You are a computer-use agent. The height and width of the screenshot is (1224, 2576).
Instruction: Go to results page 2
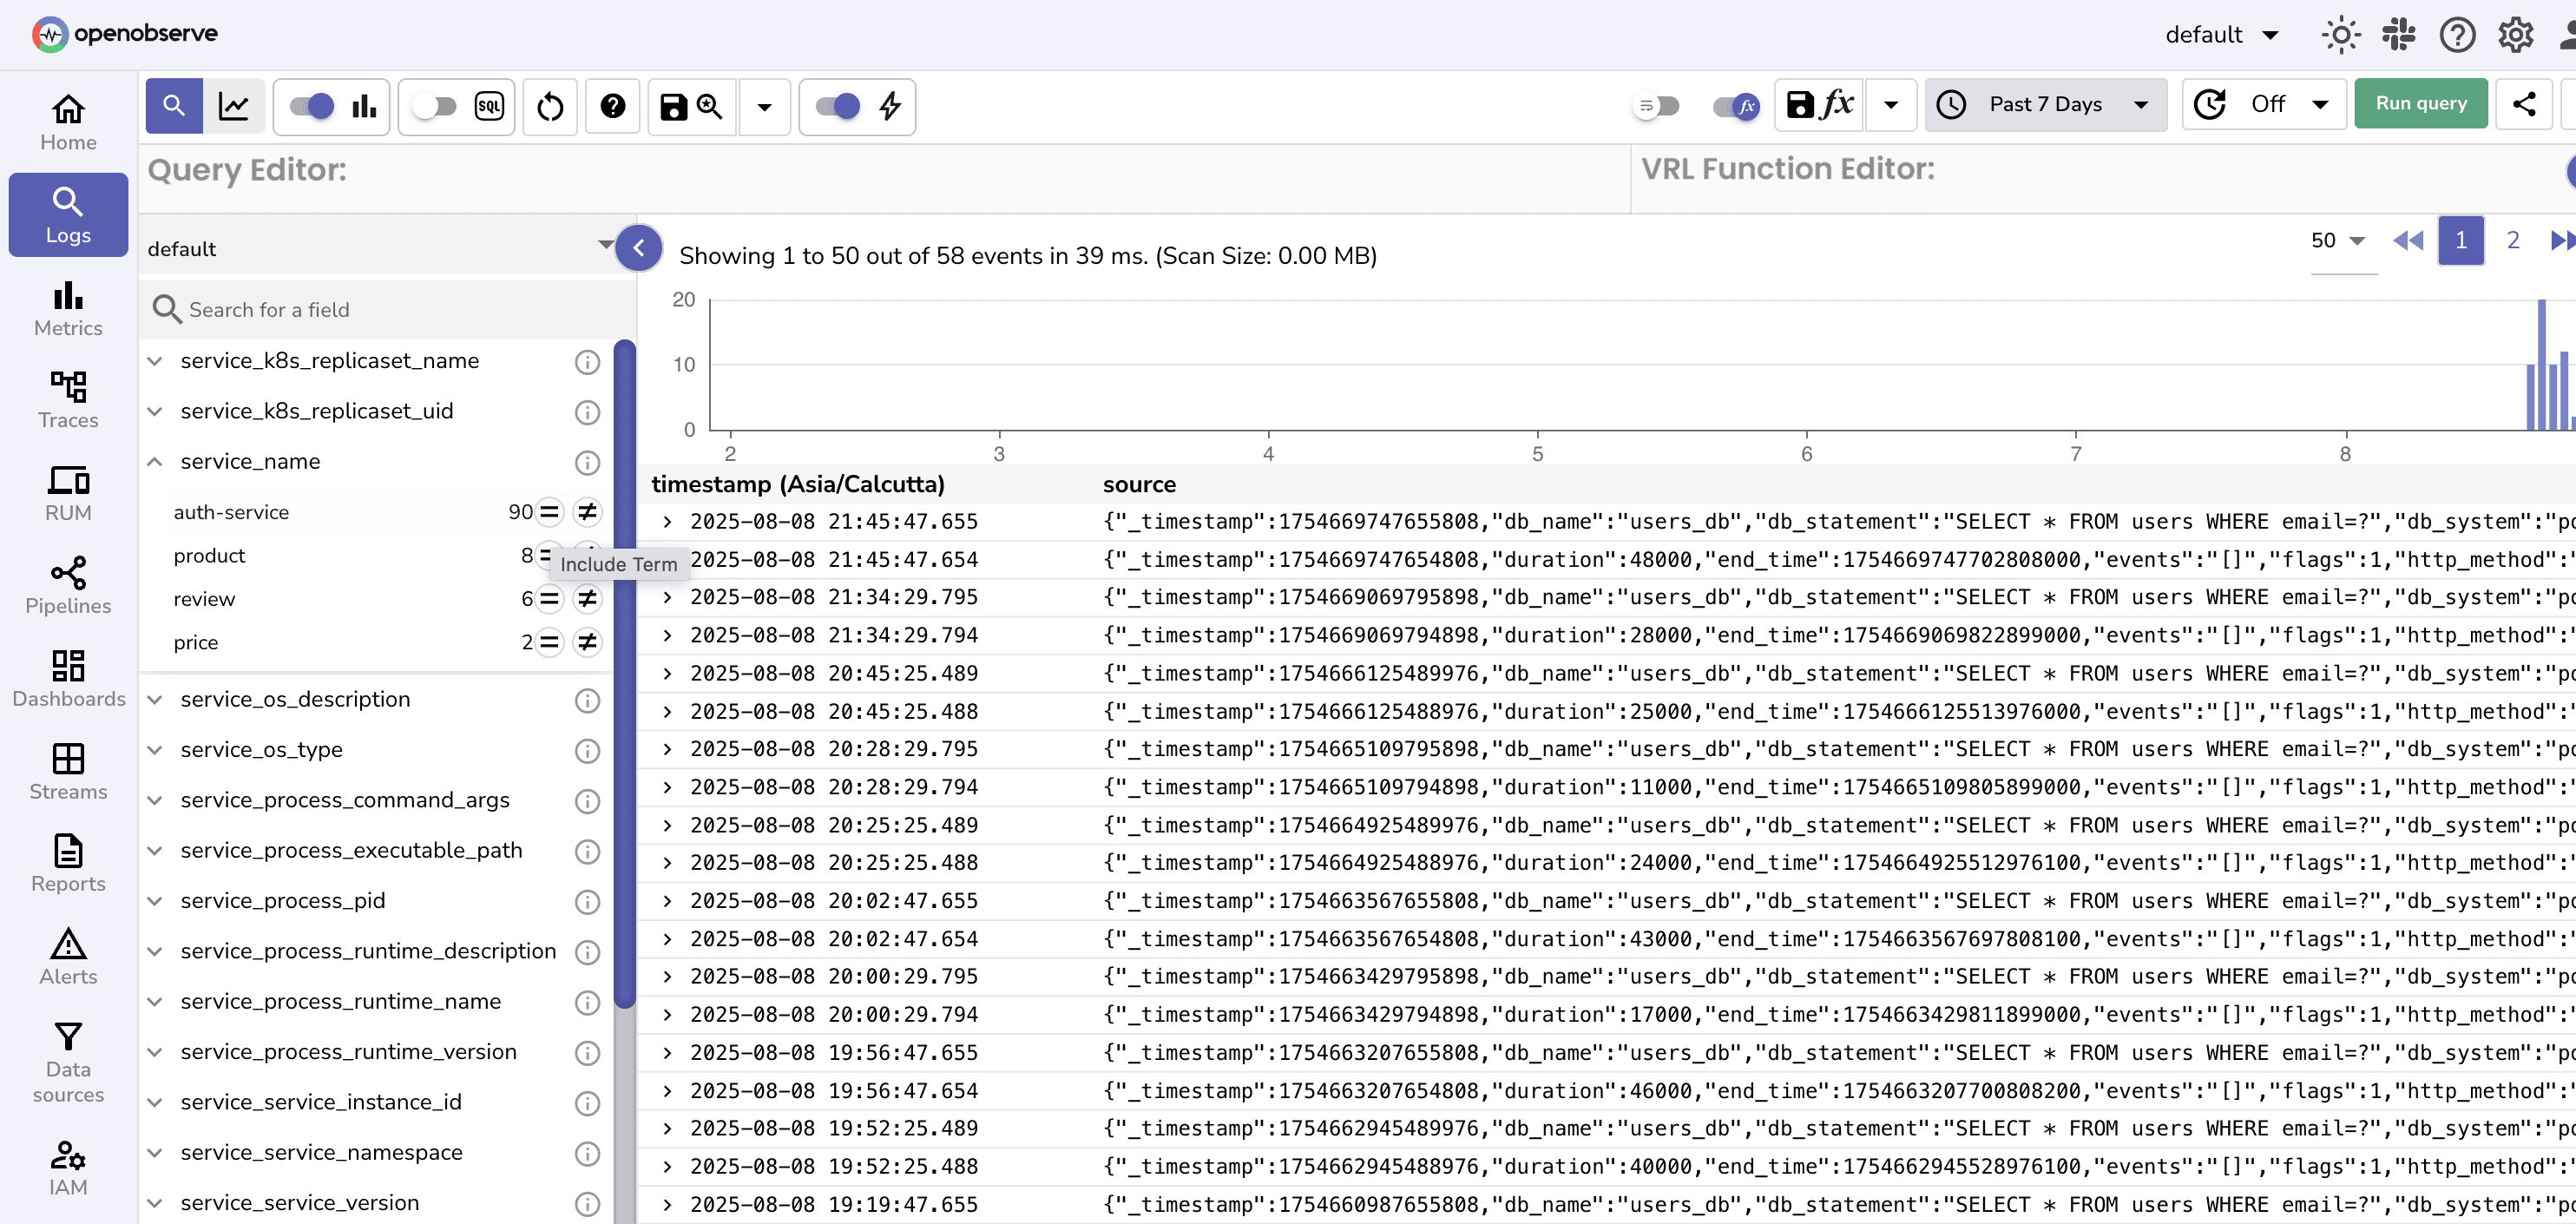2514,240
